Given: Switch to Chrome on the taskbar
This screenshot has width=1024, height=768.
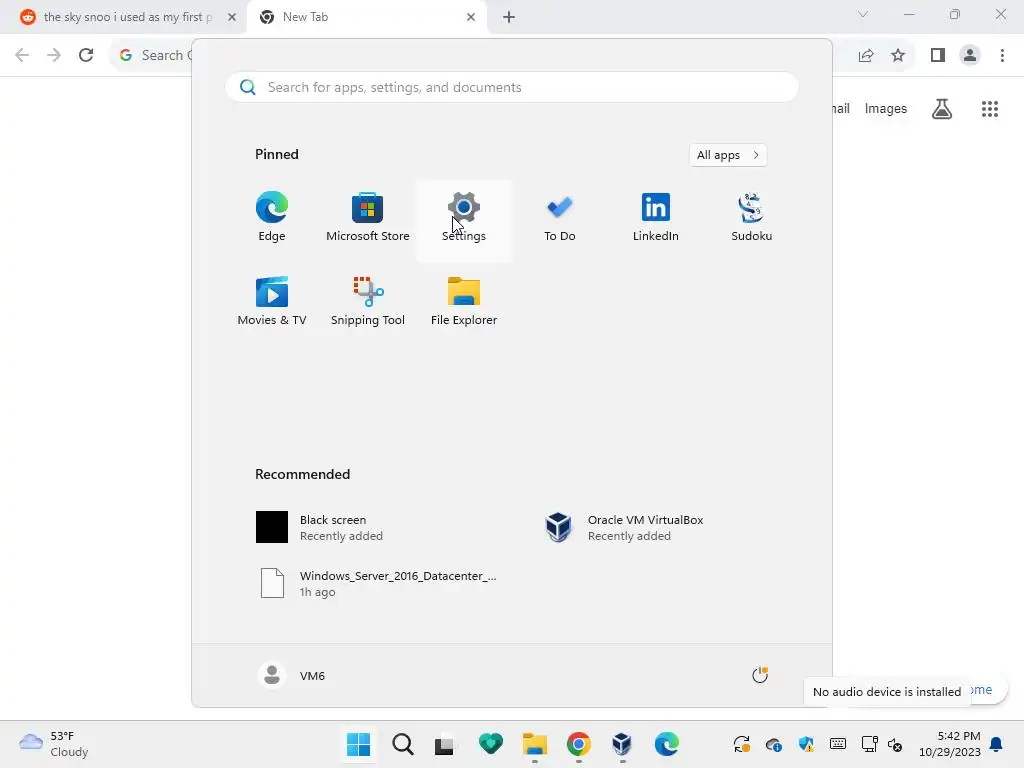Looking at the screenshot, I should (x=579, y=744).
